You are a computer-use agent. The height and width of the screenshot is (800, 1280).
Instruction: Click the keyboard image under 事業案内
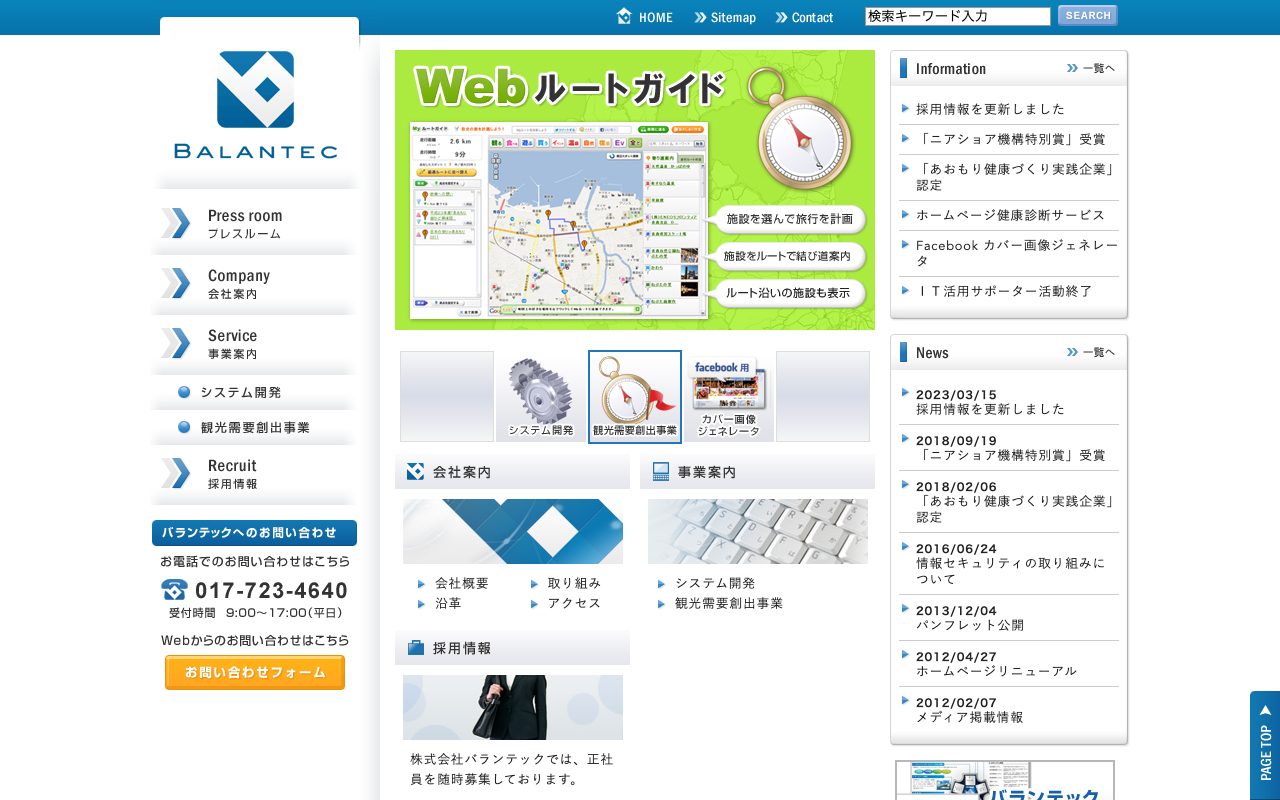click(758, 532)
